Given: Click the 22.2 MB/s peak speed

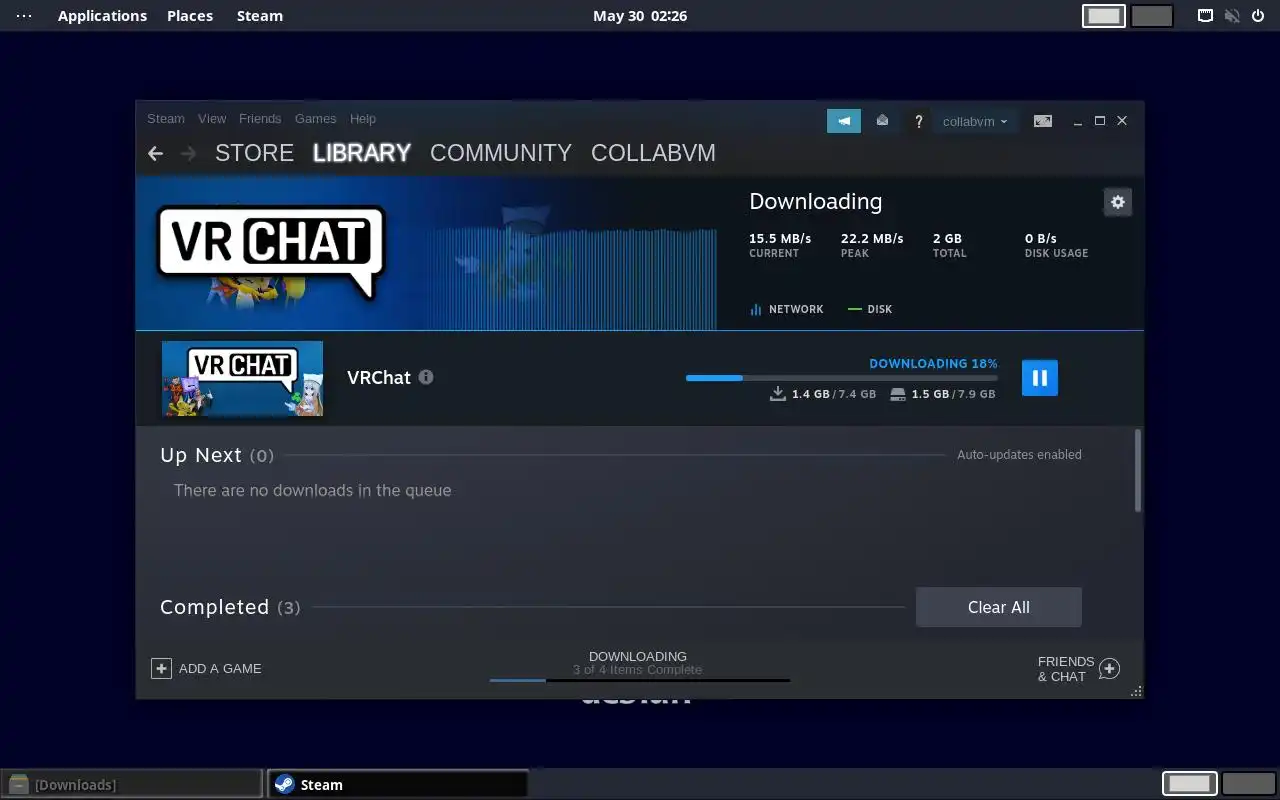Looking at the screenshot, I should (872, 238).
